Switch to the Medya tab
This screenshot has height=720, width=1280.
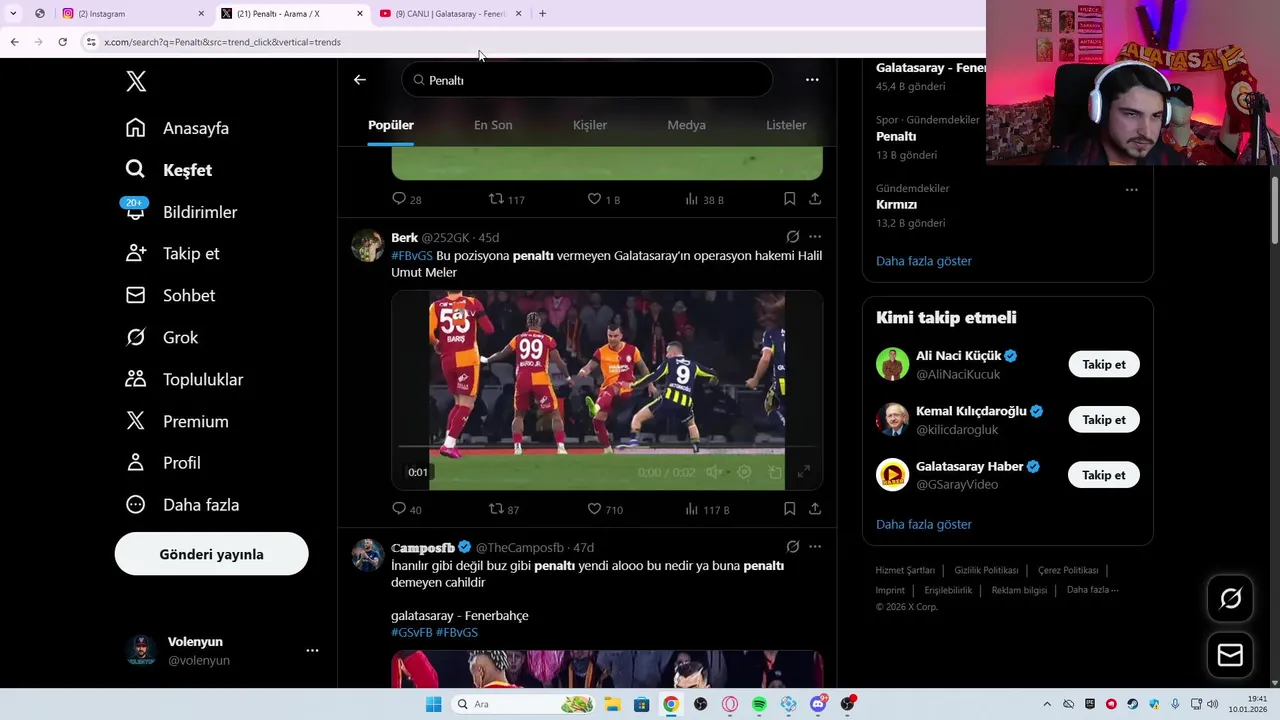(686, 125)
